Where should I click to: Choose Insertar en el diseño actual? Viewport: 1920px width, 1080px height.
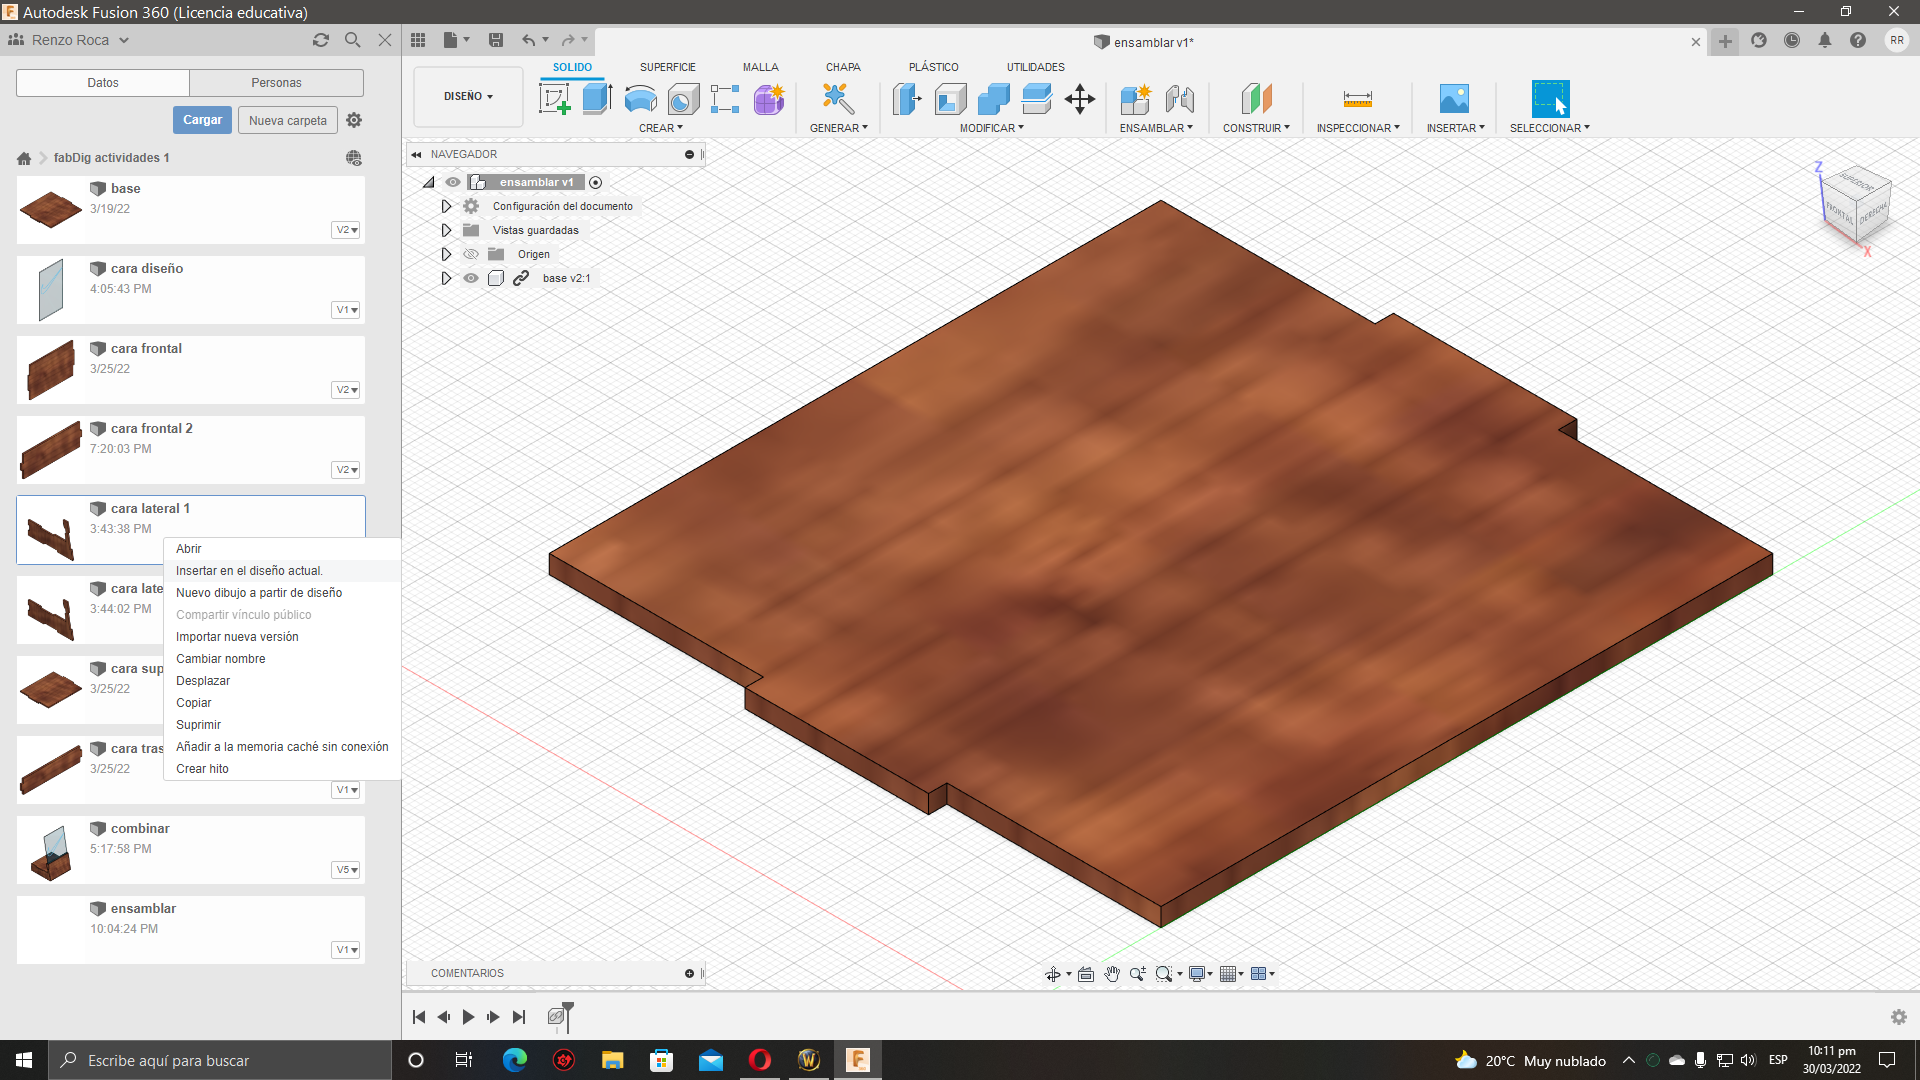pyautogui.click(x=282, y=571)
